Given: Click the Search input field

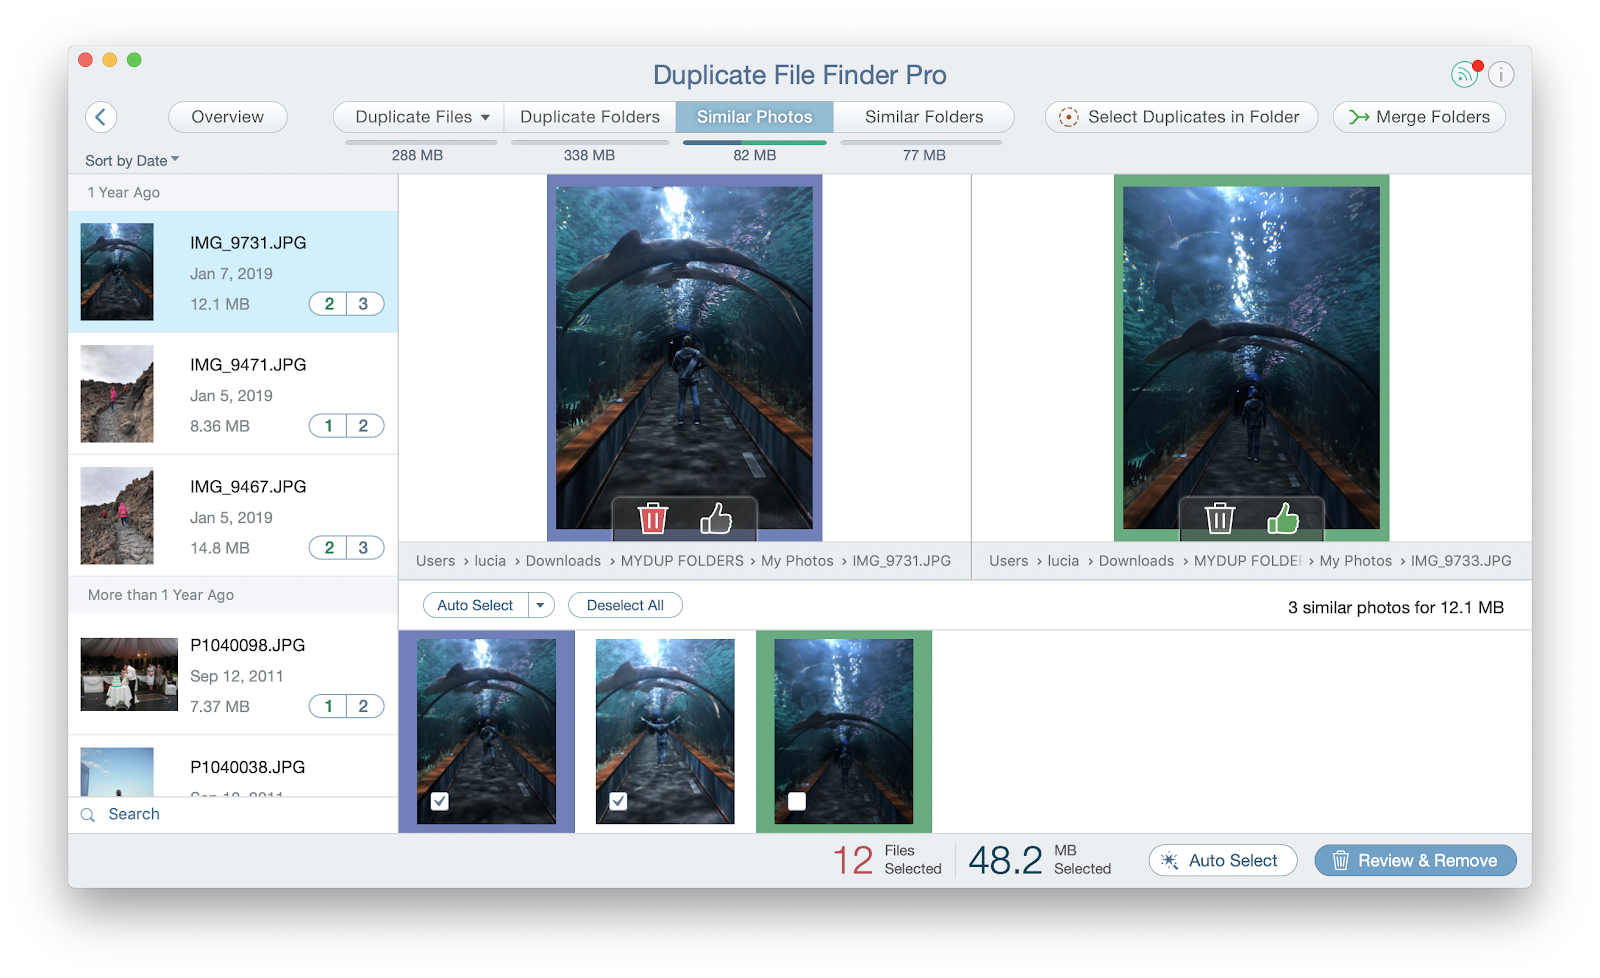Looking at the screenshot, I should [x=233, y=815].
